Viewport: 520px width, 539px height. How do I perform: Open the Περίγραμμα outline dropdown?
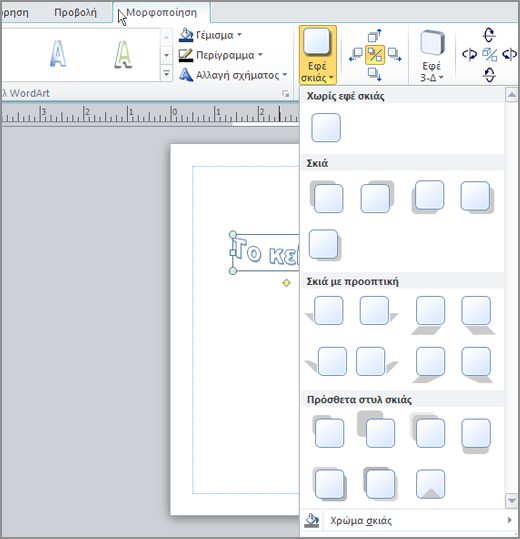click(x=221, y=55)
